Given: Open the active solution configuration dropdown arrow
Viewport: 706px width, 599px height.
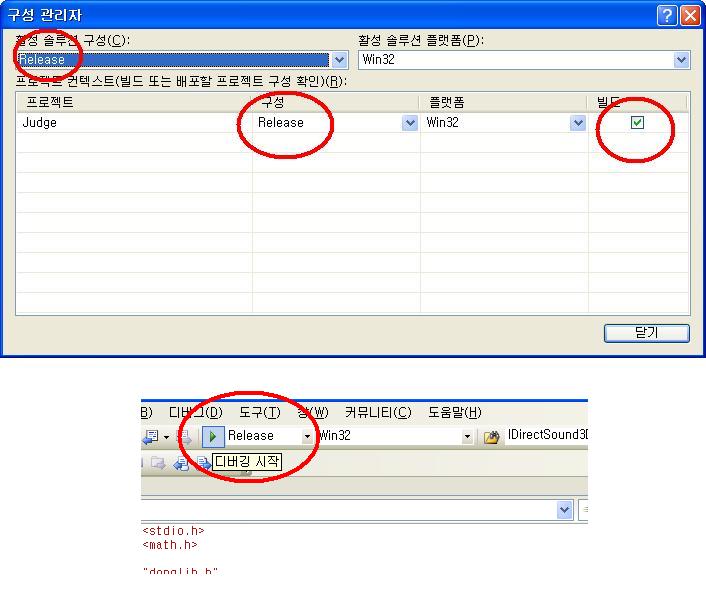Looking at the screenshot, I should 339,59.
